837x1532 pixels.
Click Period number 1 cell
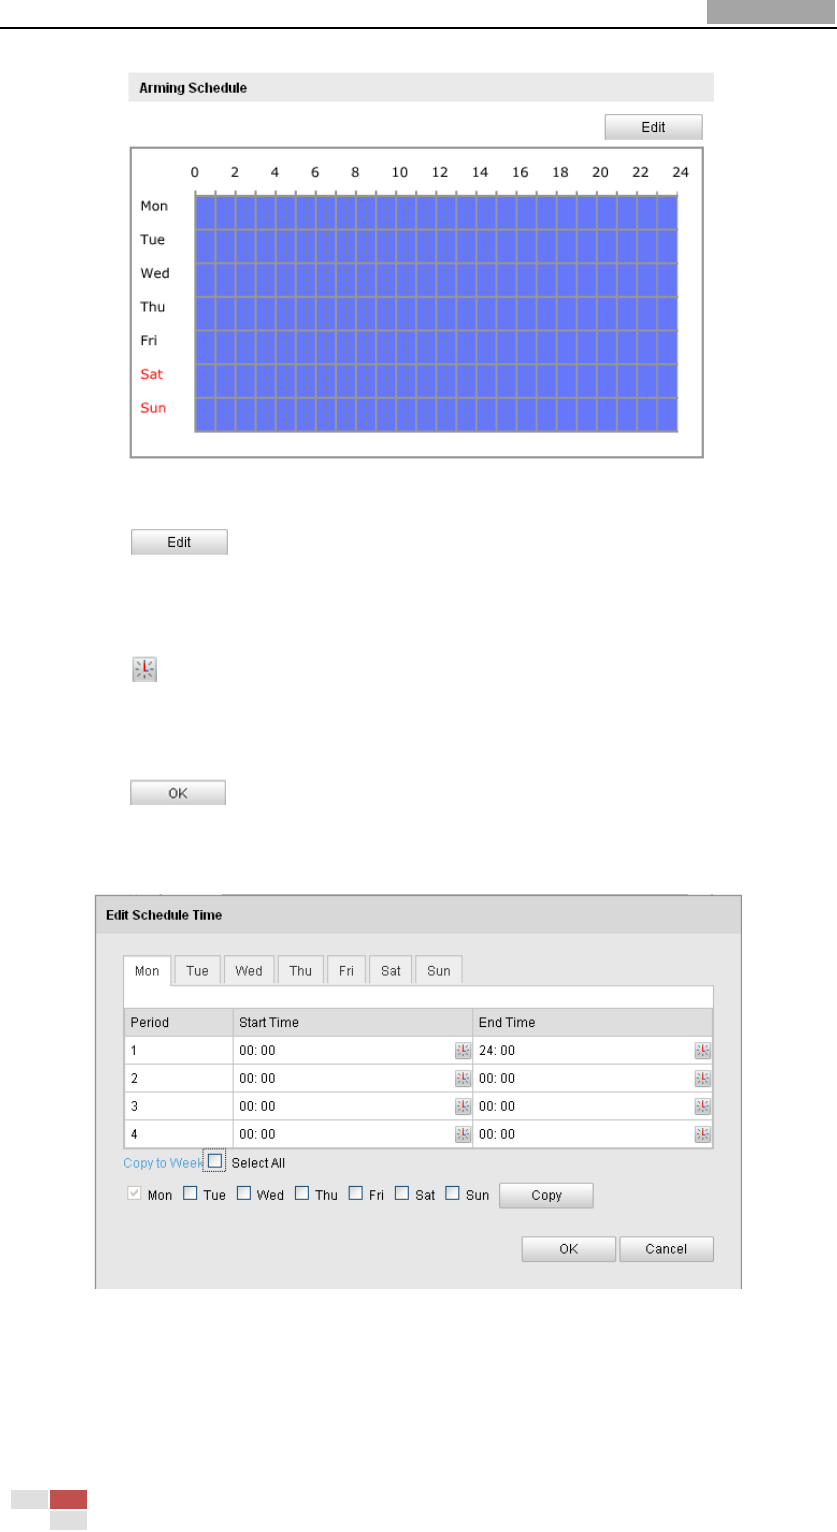point(178,1050)
